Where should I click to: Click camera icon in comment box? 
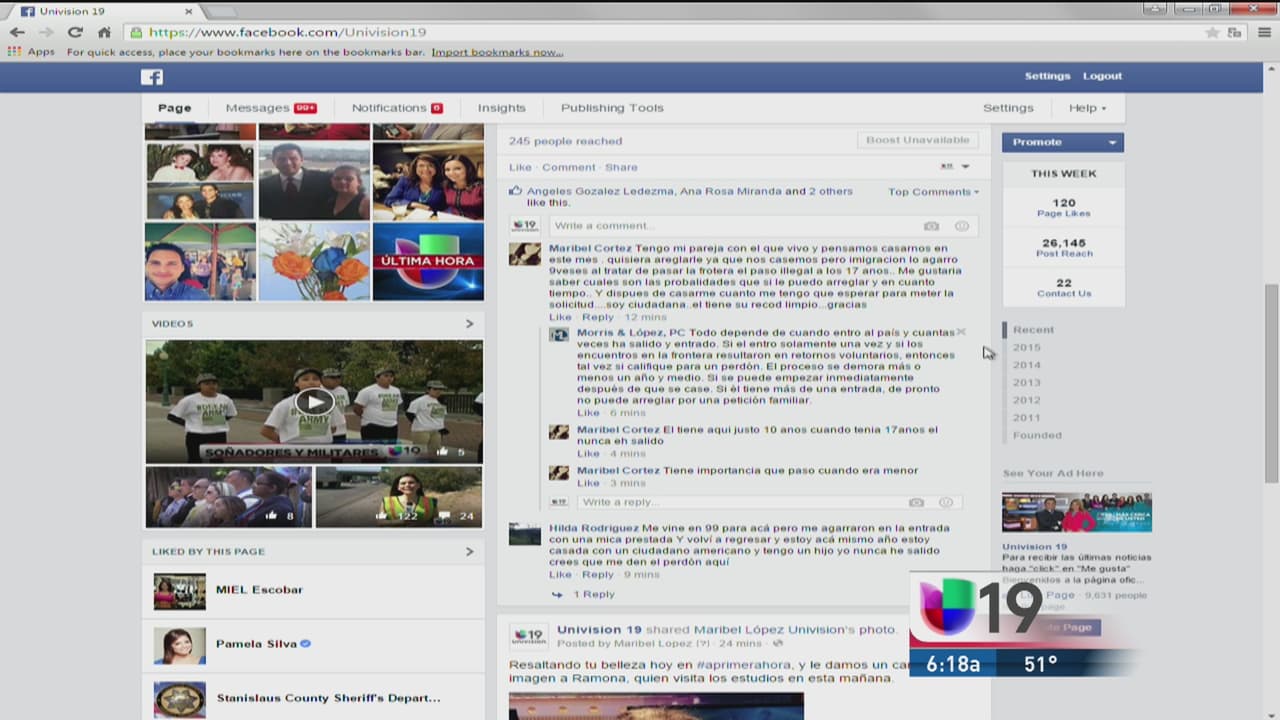(931, 226)
